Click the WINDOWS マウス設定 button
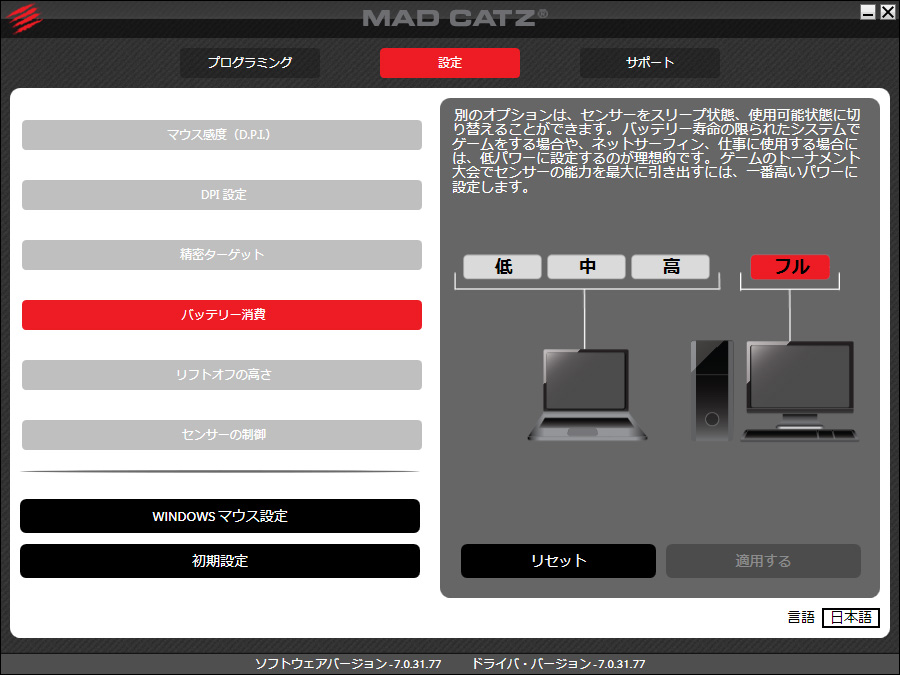 [x=220, y=516]
